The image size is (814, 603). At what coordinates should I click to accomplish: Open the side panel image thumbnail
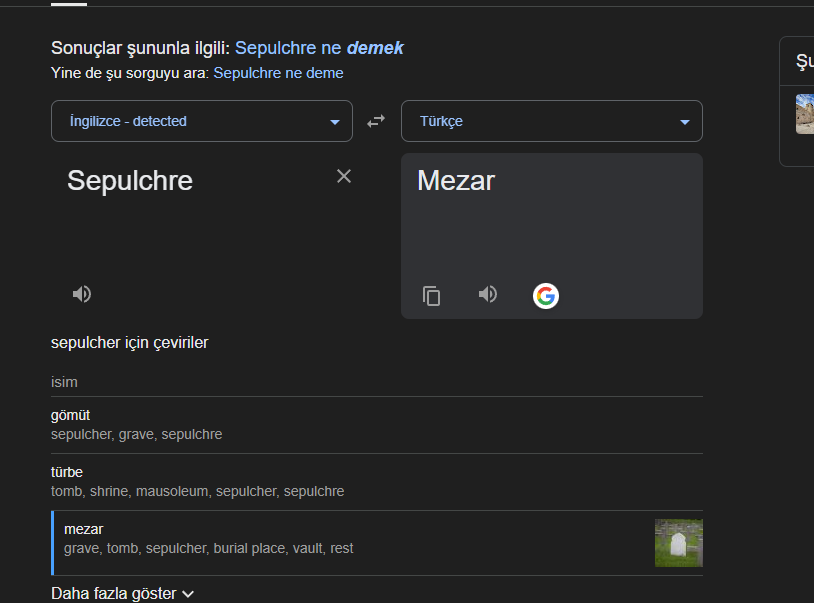805,114
